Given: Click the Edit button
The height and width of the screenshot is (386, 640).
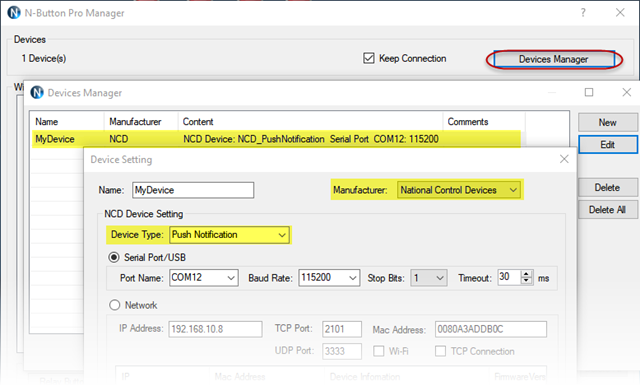Looking at the screenshot, I should point(608,144).
